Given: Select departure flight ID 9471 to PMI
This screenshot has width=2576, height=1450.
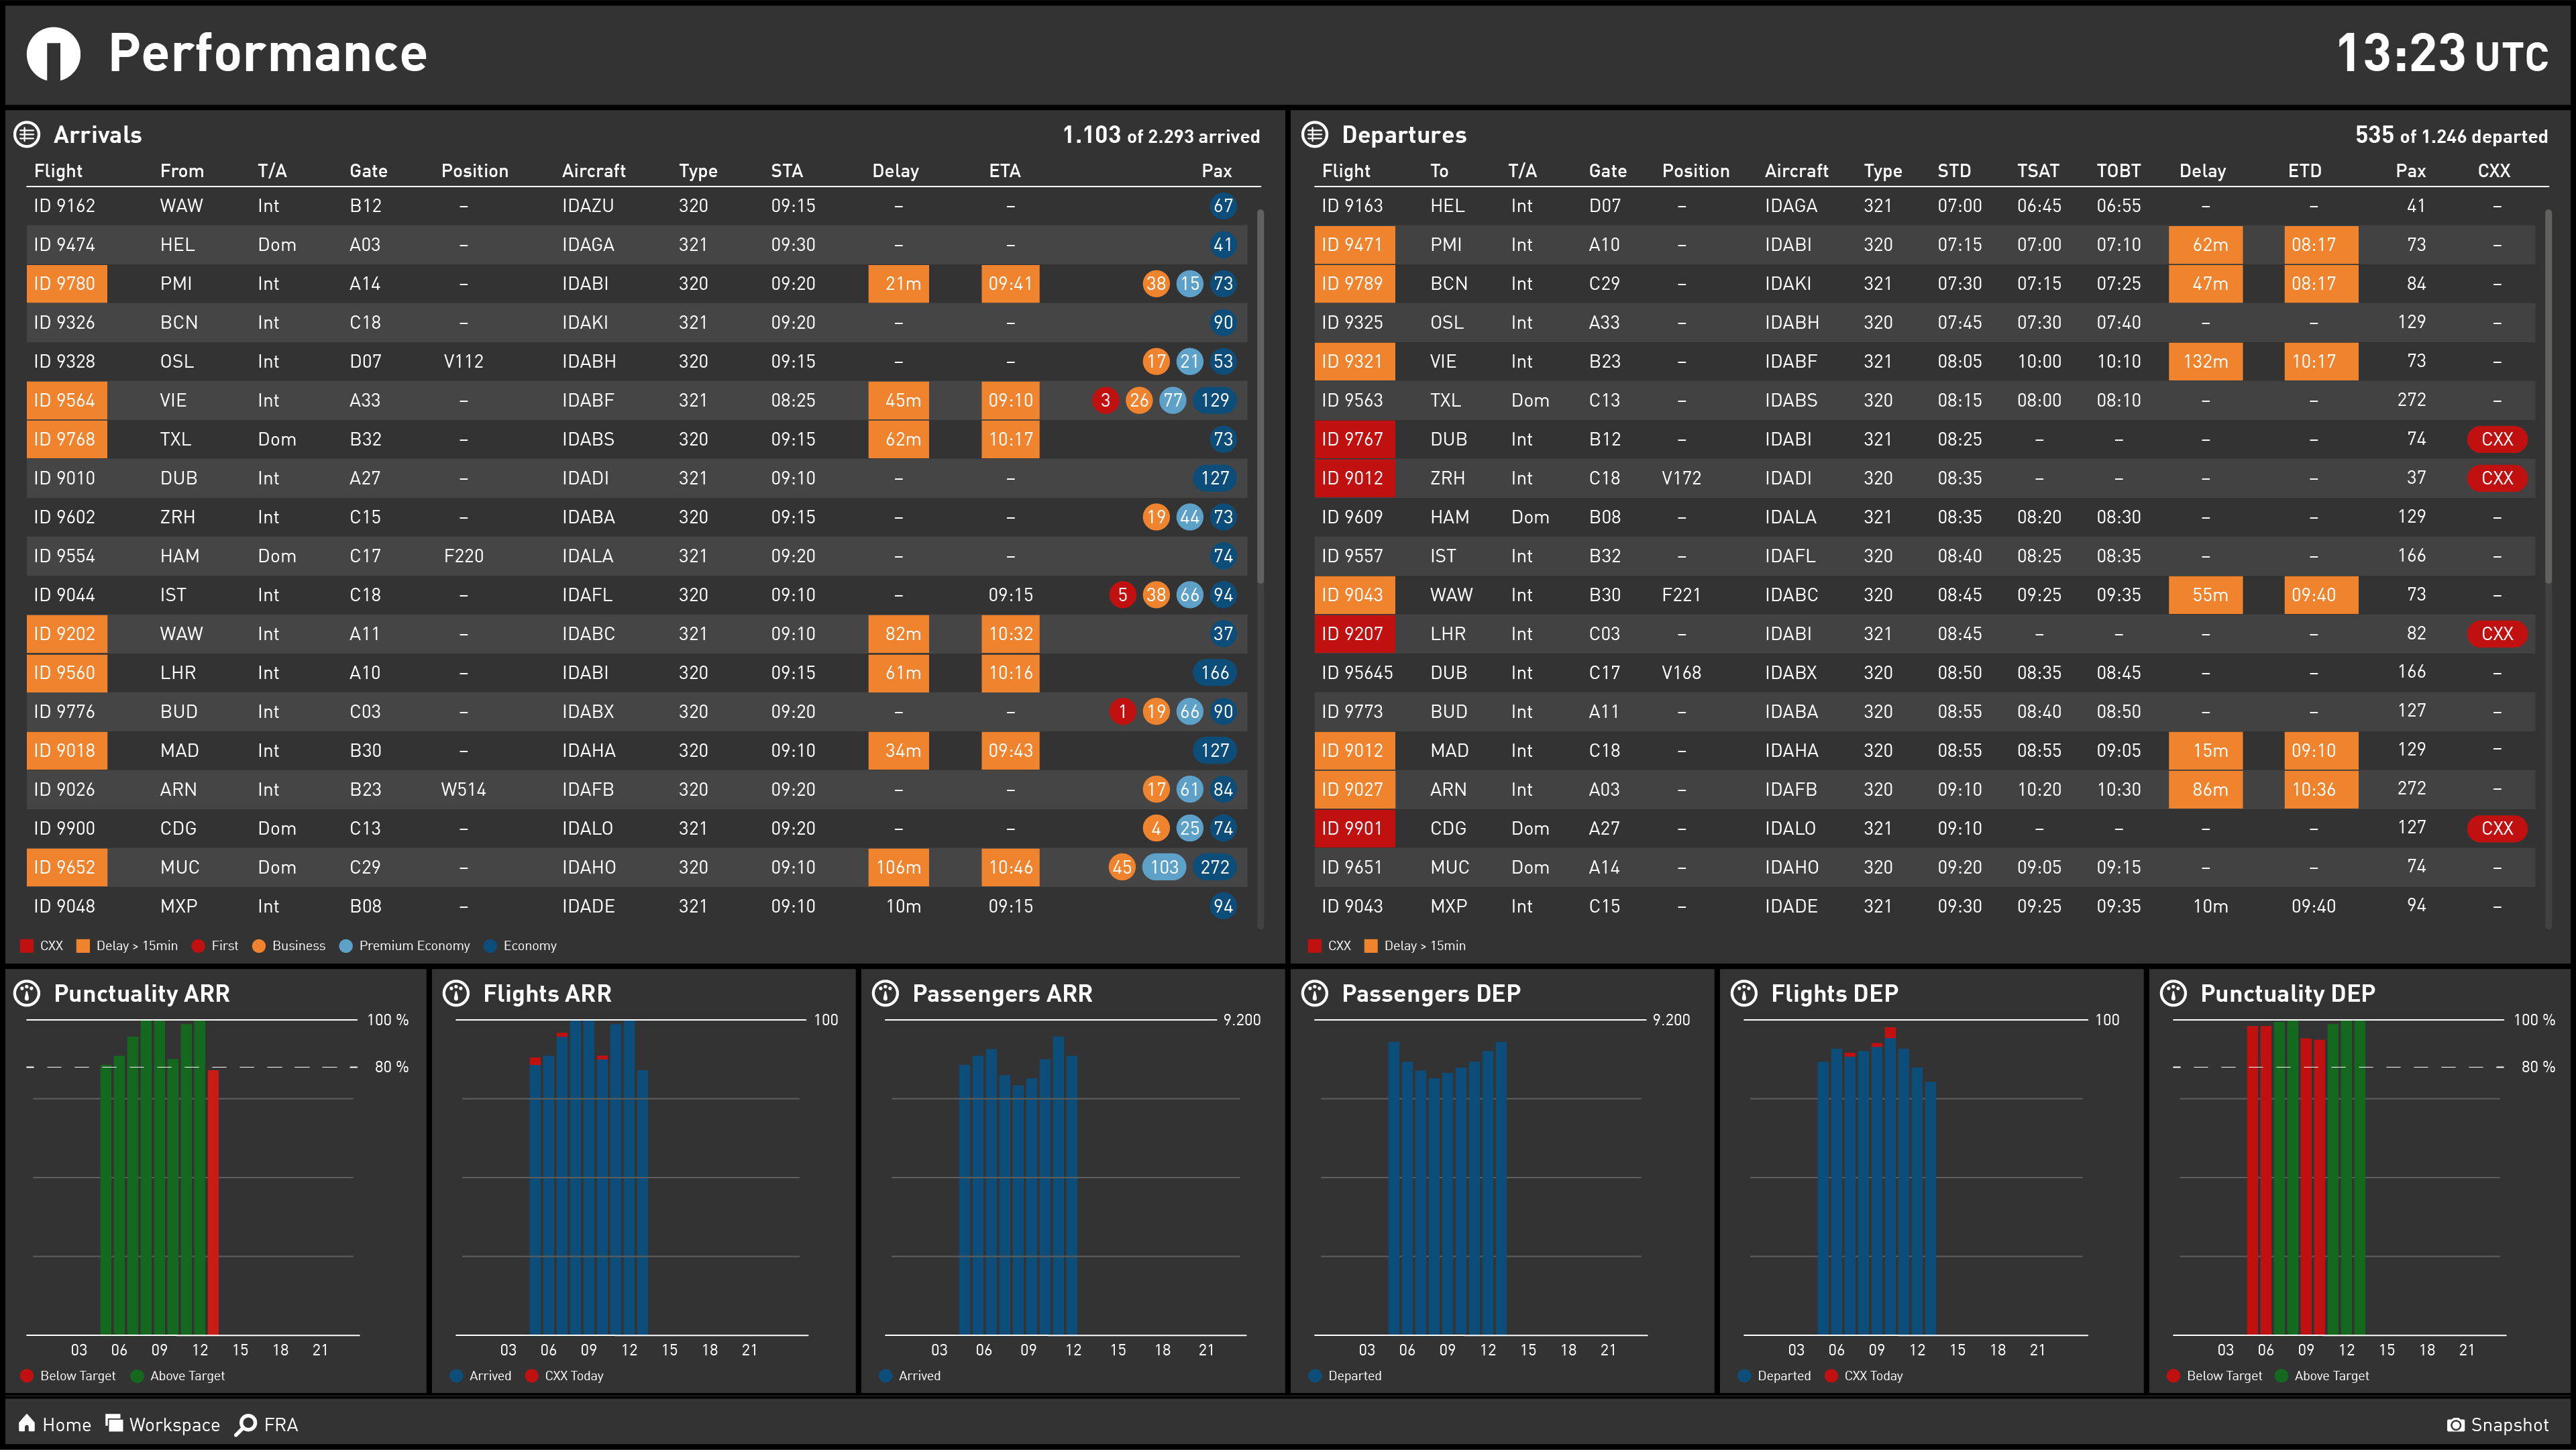Looking at the screenshot, I should coord(1354,244).
